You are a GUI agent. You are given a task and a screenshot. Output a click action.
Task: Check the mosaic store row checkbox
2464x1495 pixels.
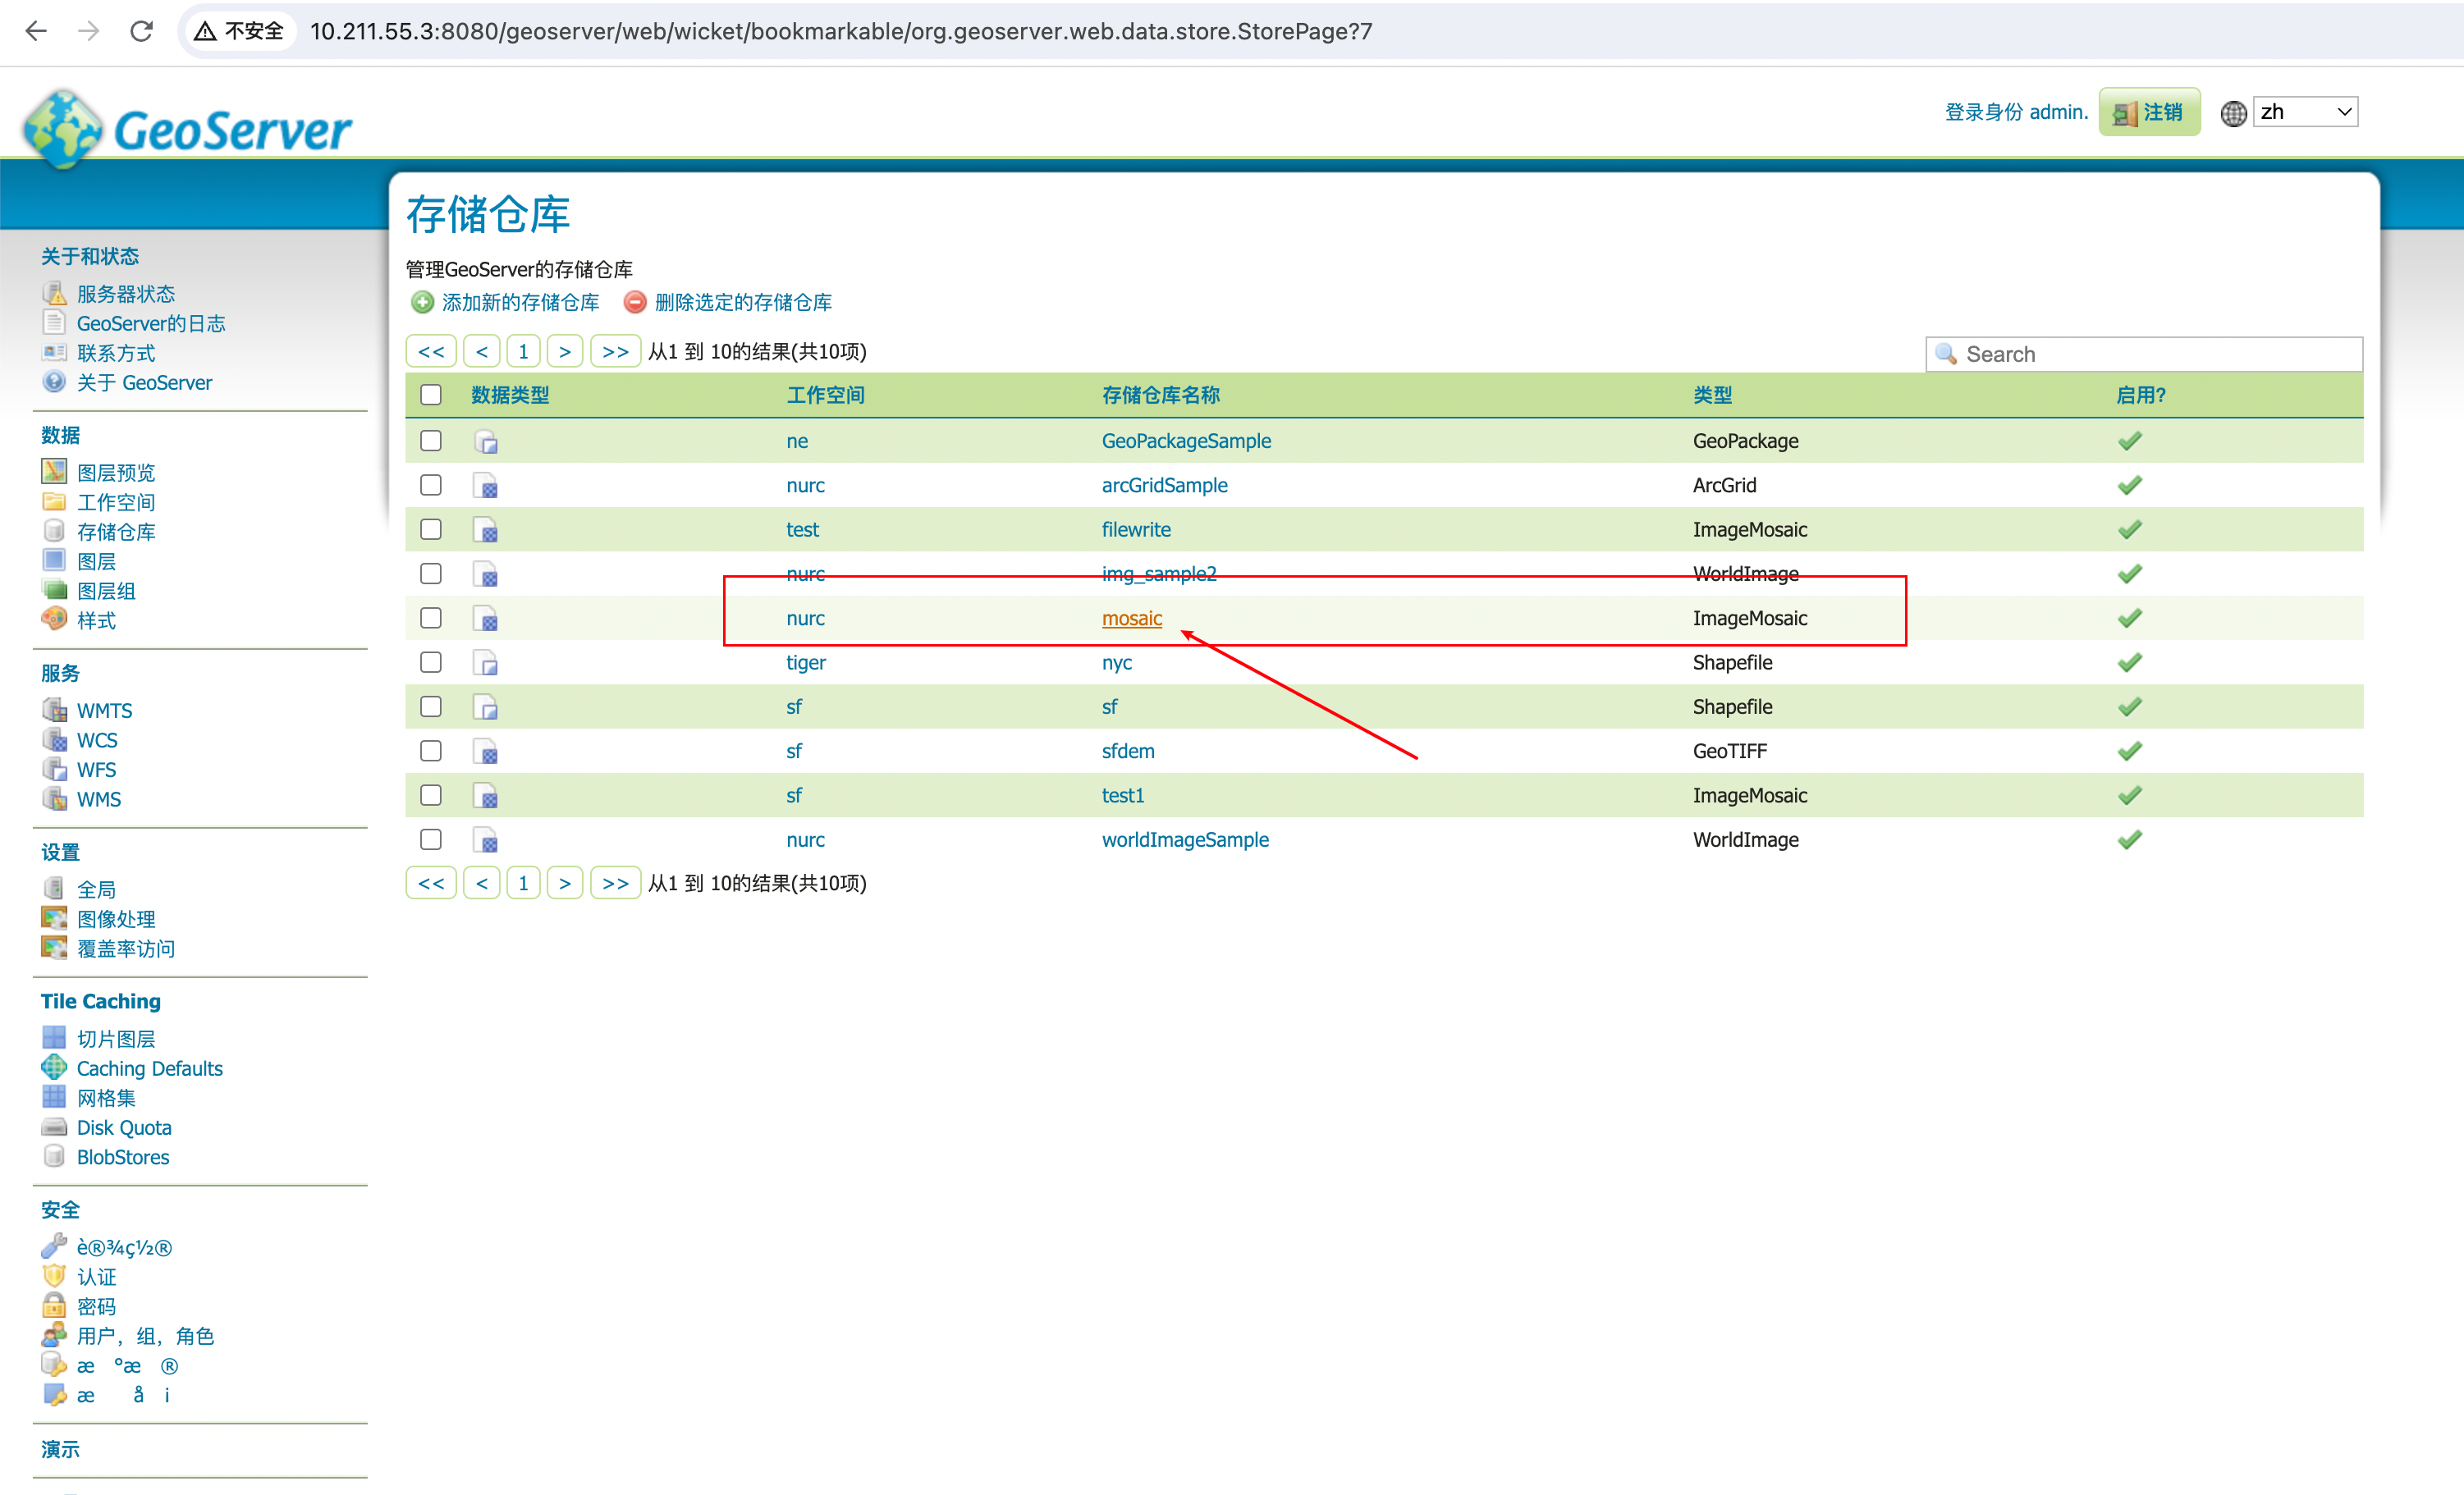point(431,618)
